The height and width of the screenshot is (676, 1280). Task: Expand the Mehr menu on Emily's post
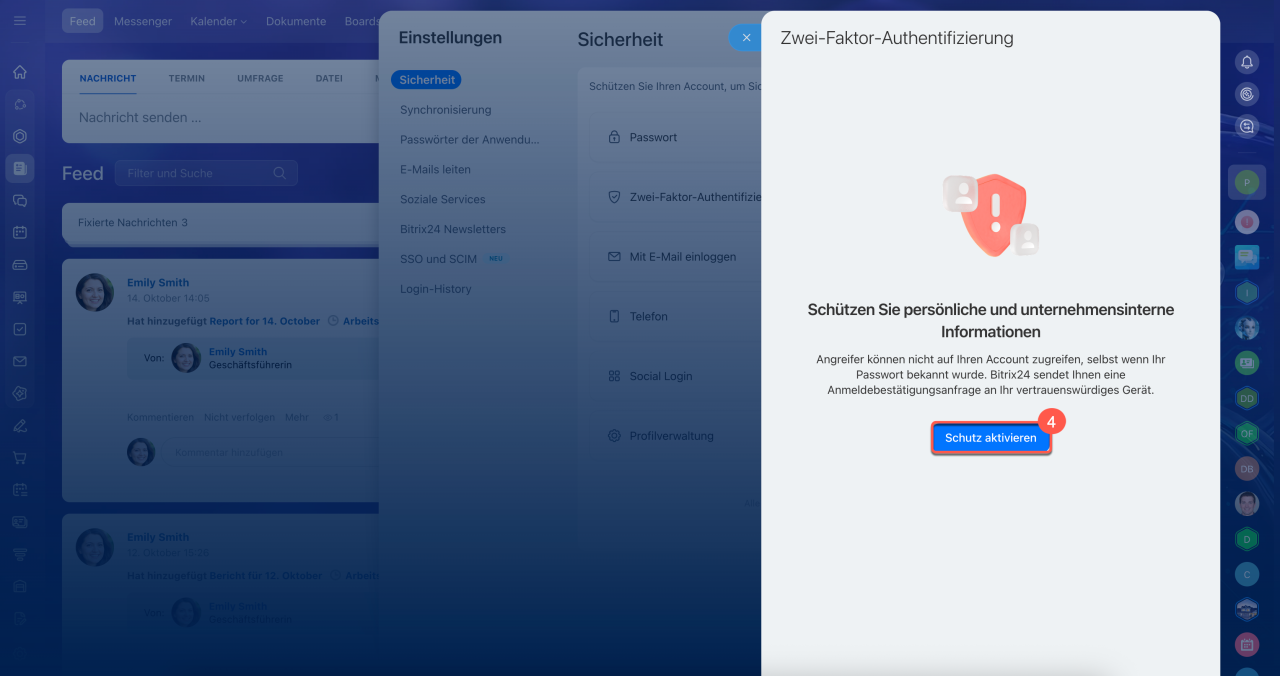coord(297,417)
